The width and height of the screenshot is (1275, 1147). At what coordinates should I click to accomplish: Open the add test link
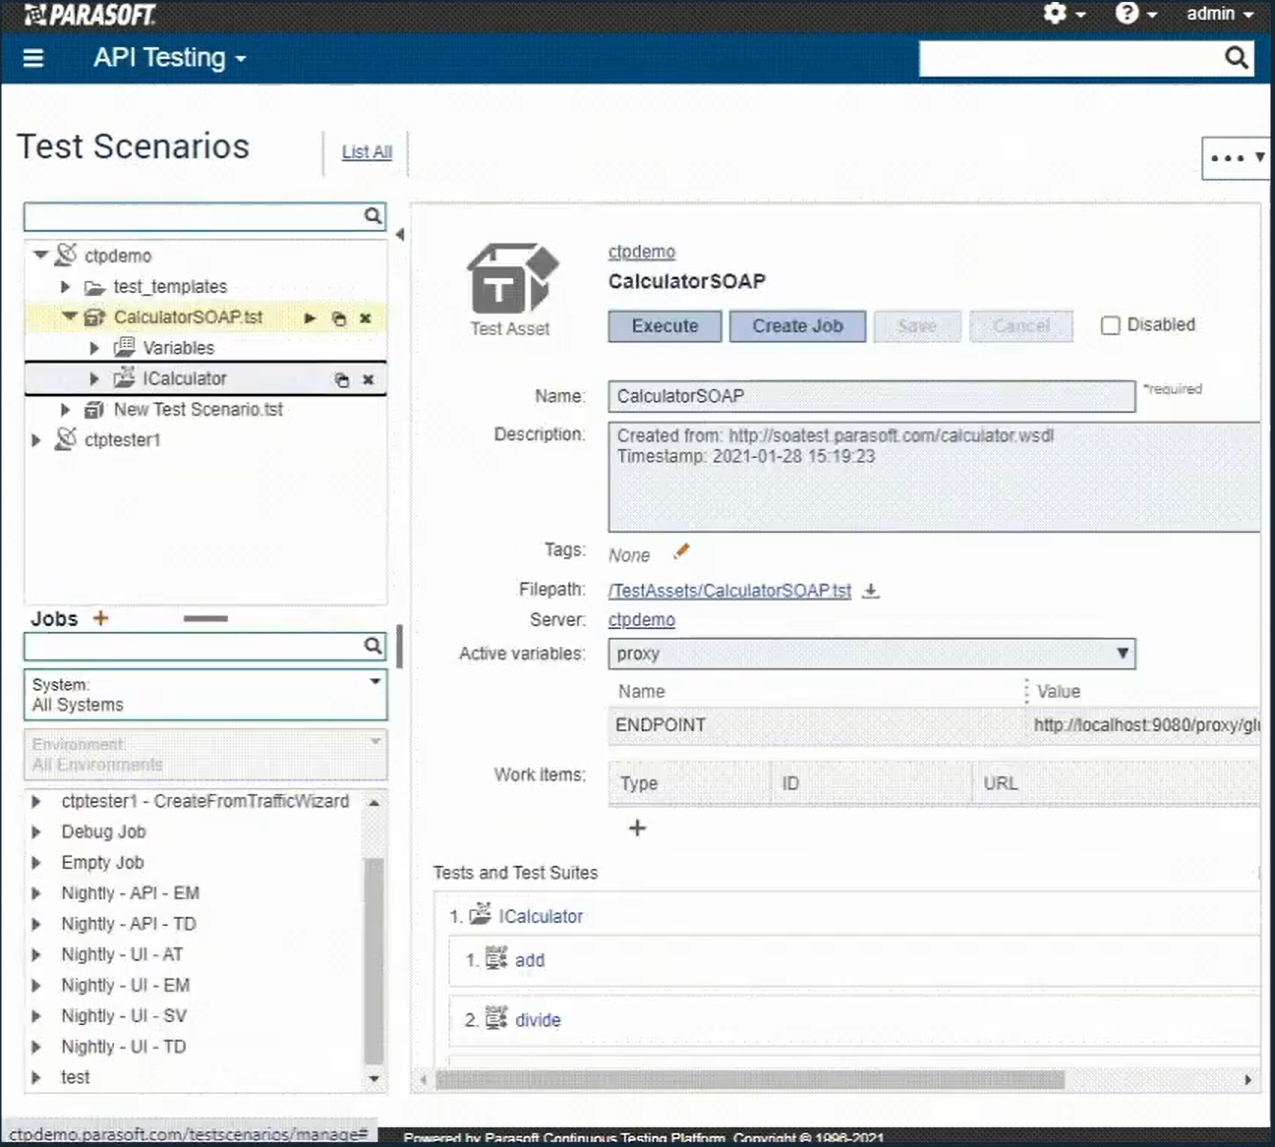point(530,960)
